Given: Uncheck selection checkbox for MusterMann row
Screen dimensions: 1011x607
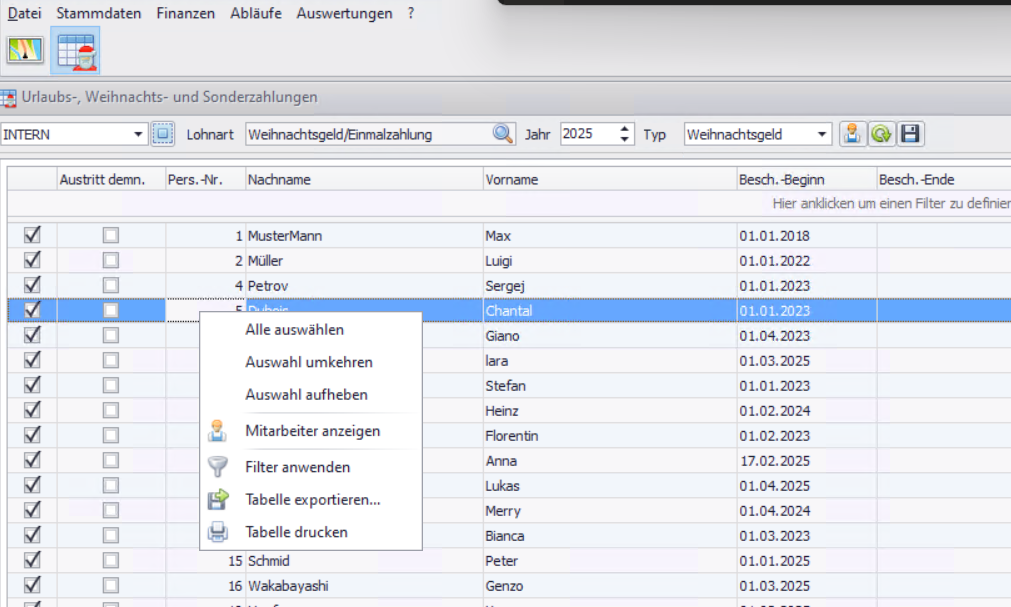Looking at the screenshot, I should [x=32, y=235].
